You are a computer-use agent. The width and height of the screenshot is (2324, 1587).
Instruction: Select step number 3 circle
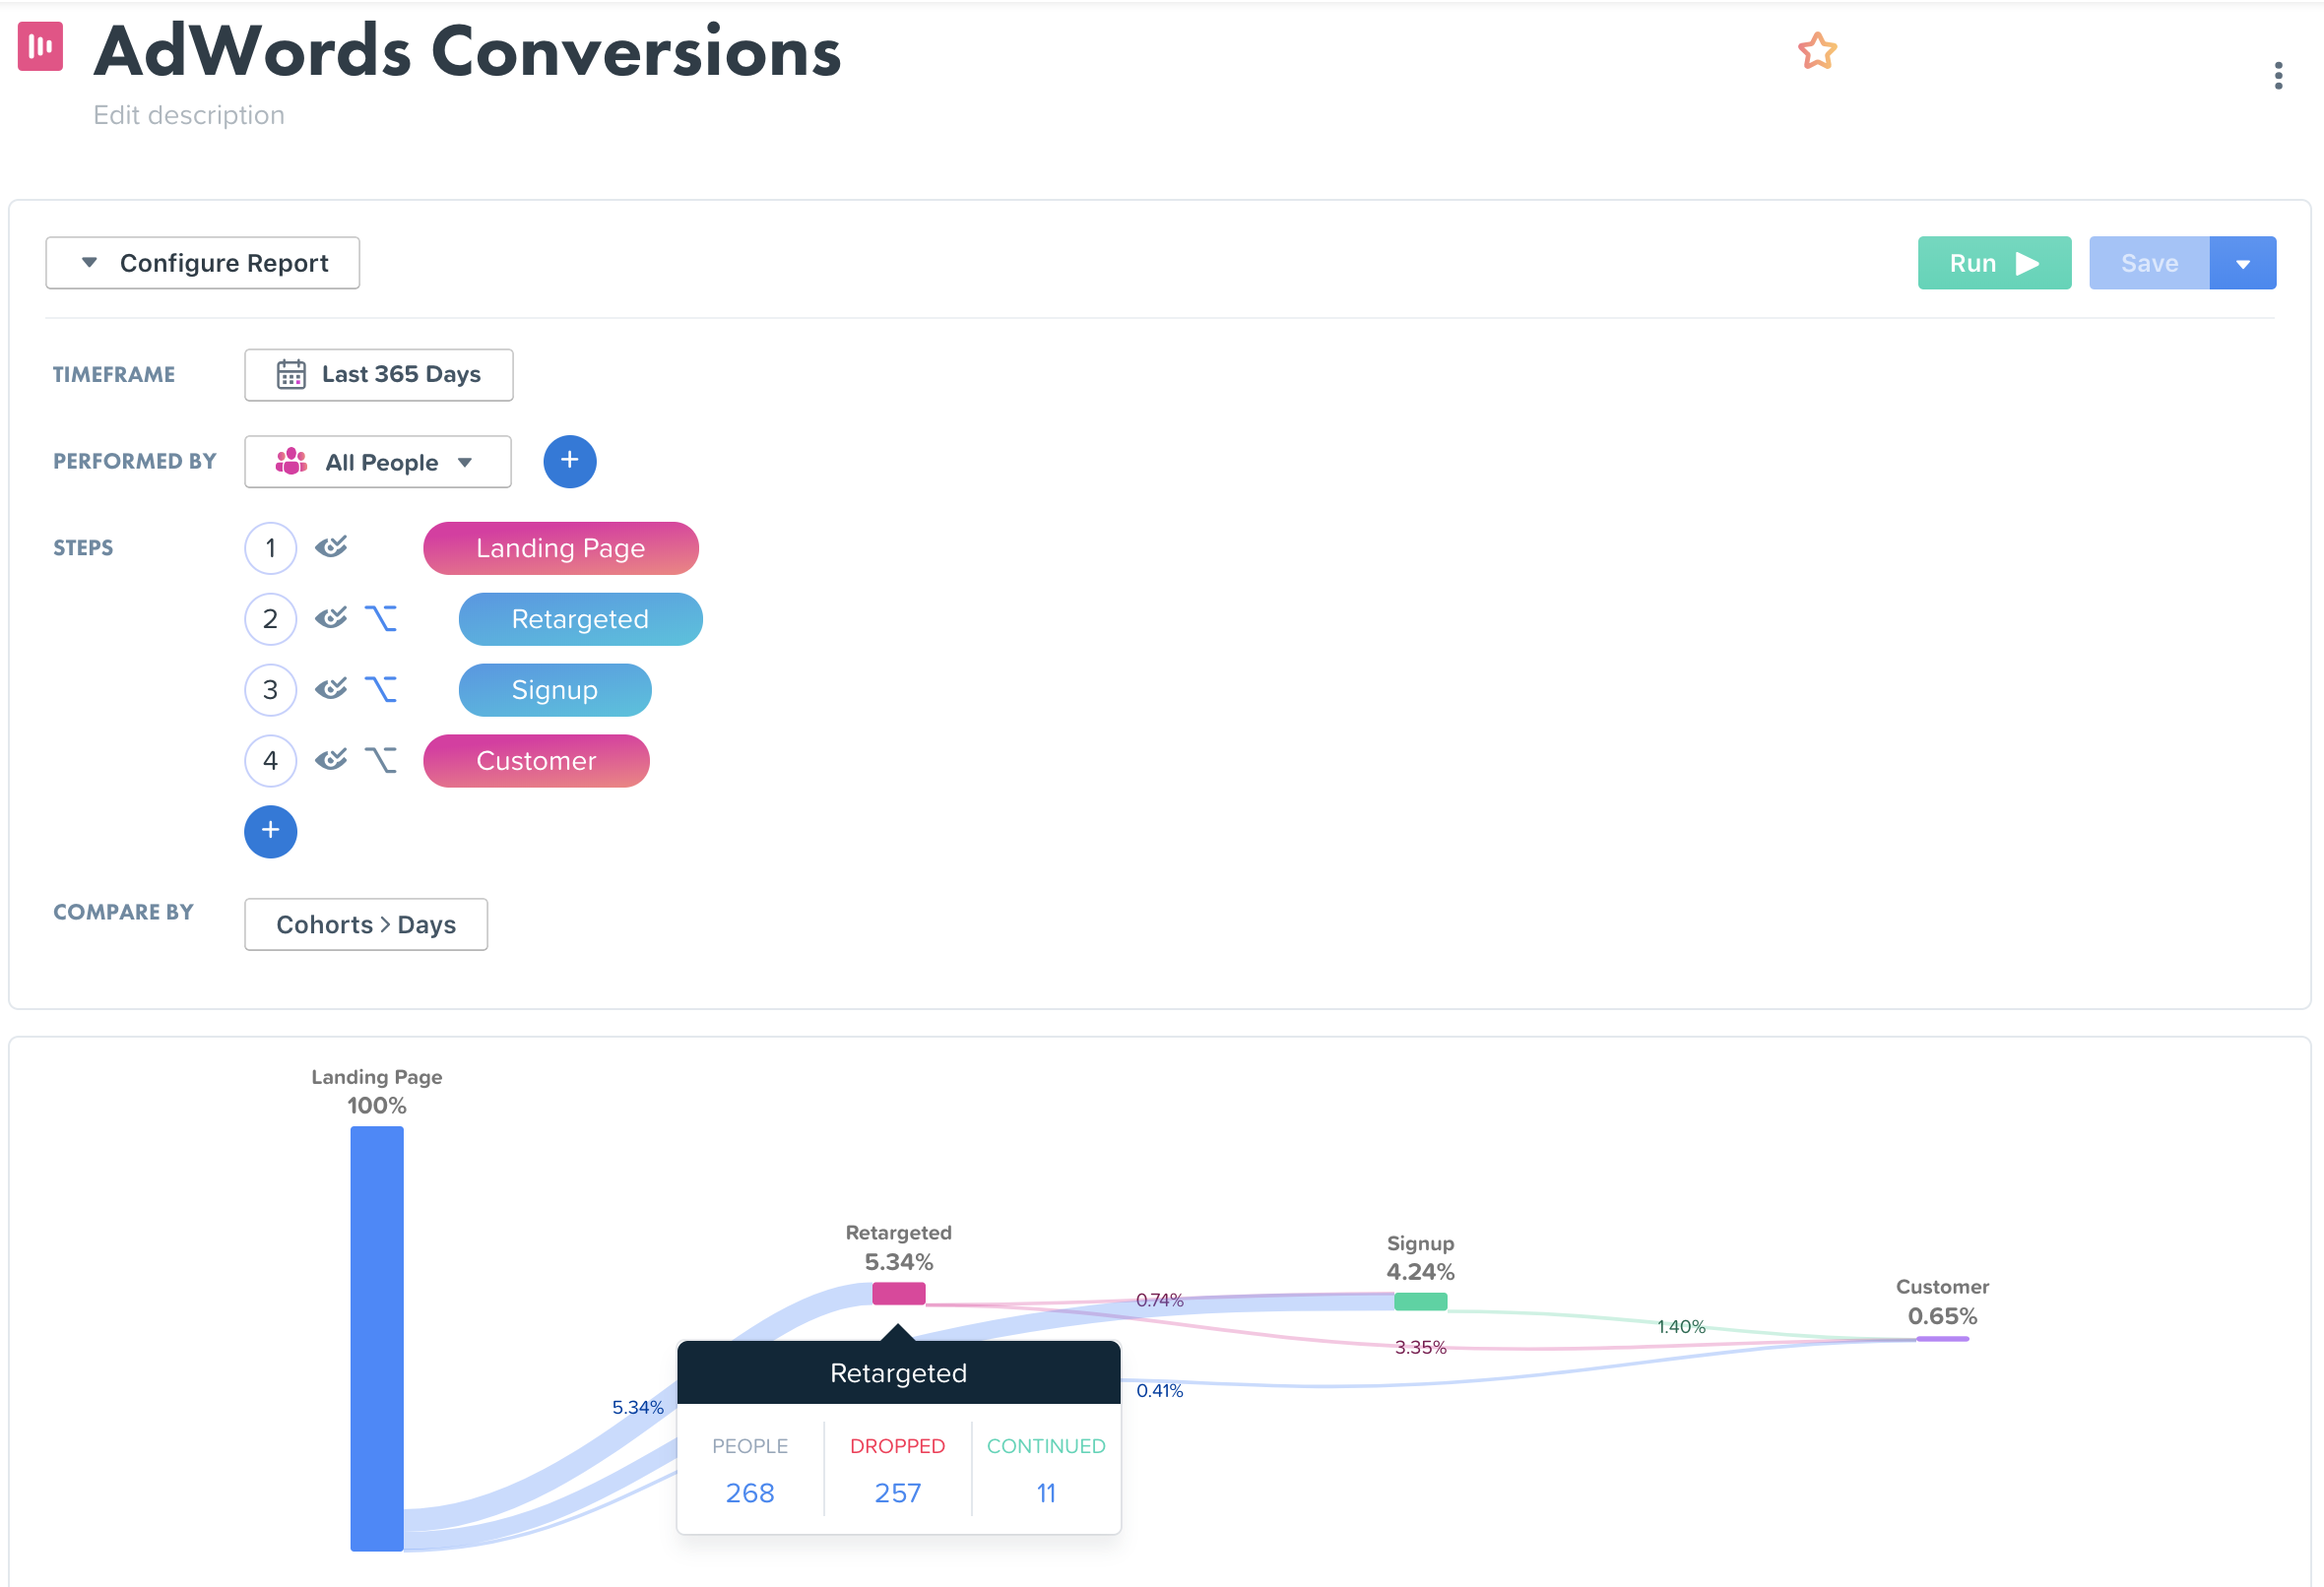point(271,690)
